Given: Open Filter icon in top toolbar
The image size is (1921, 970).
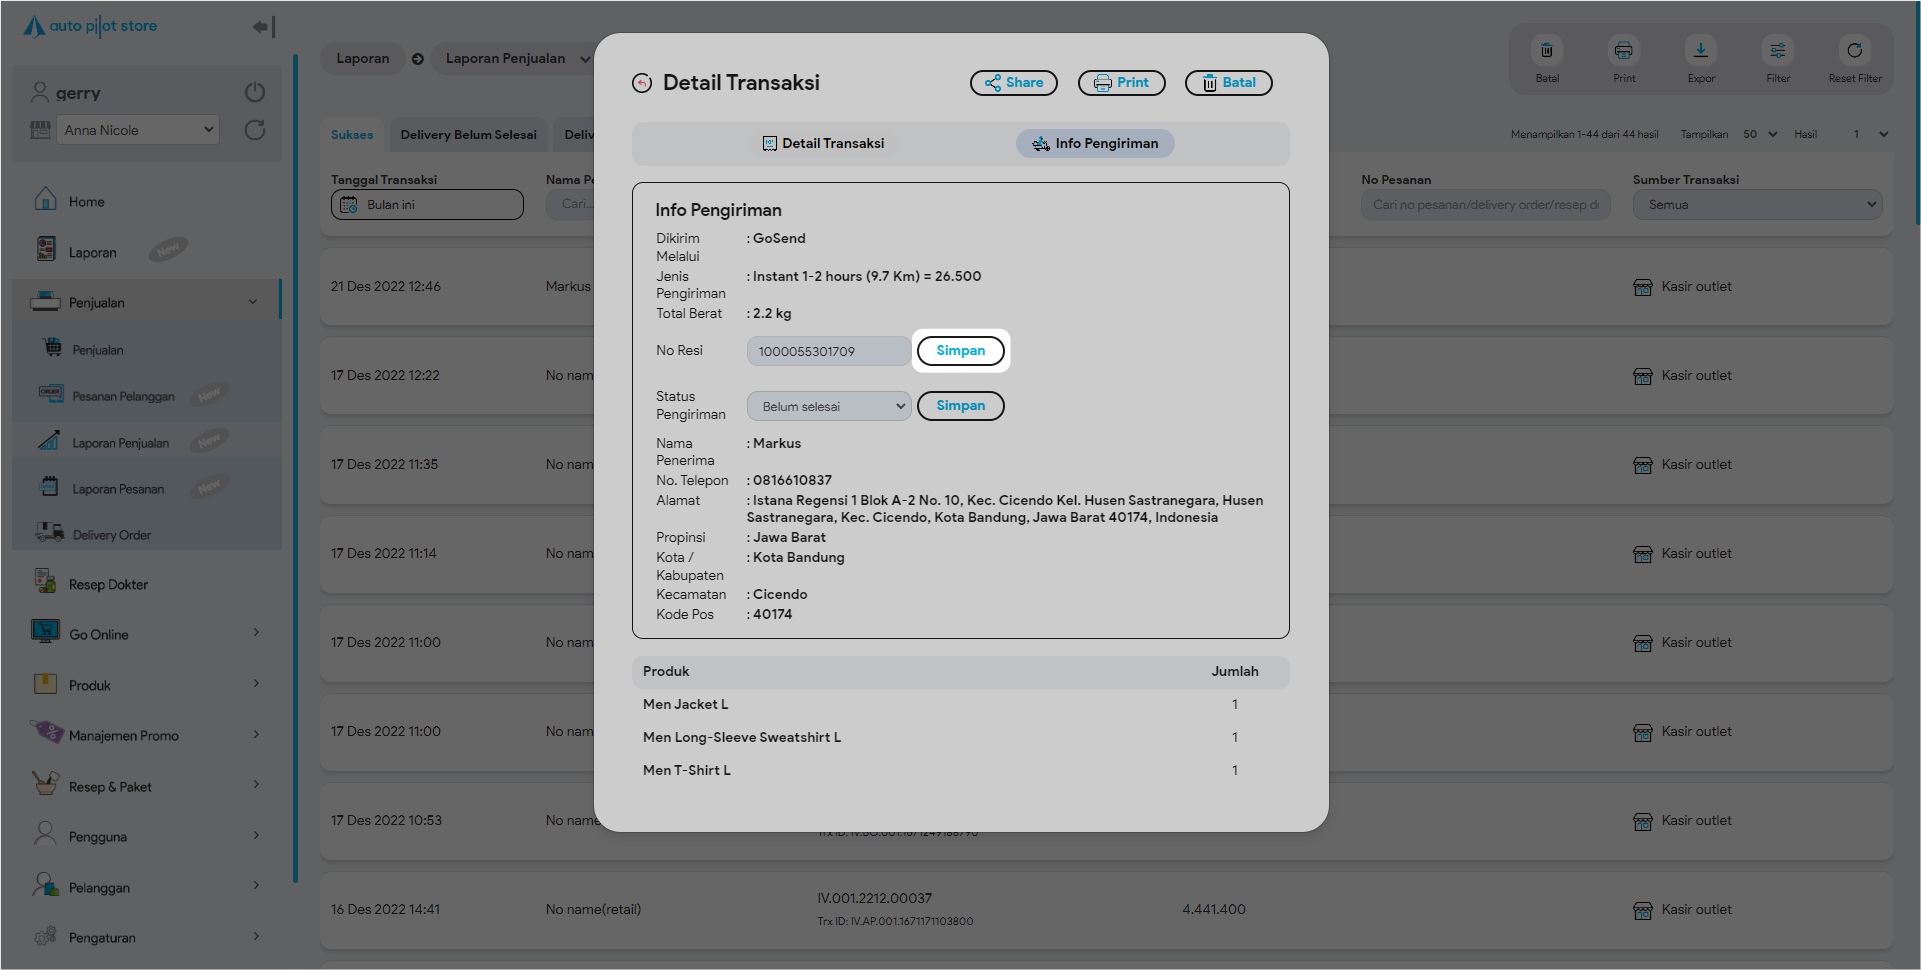Looking at the screenshot, I should (1777, 51).
